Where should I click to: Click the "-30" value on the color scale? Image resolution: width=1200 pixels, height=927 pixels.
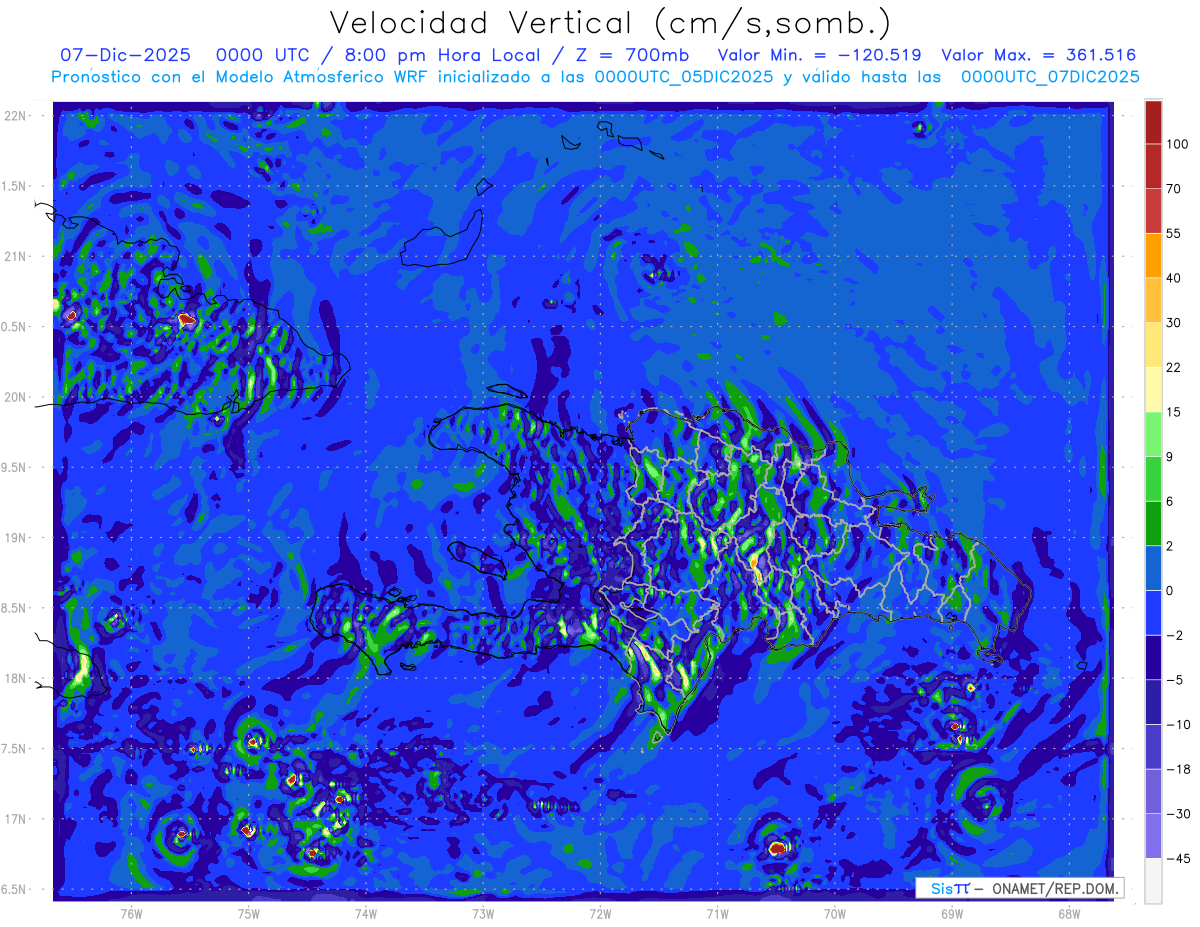point(1178,814)
